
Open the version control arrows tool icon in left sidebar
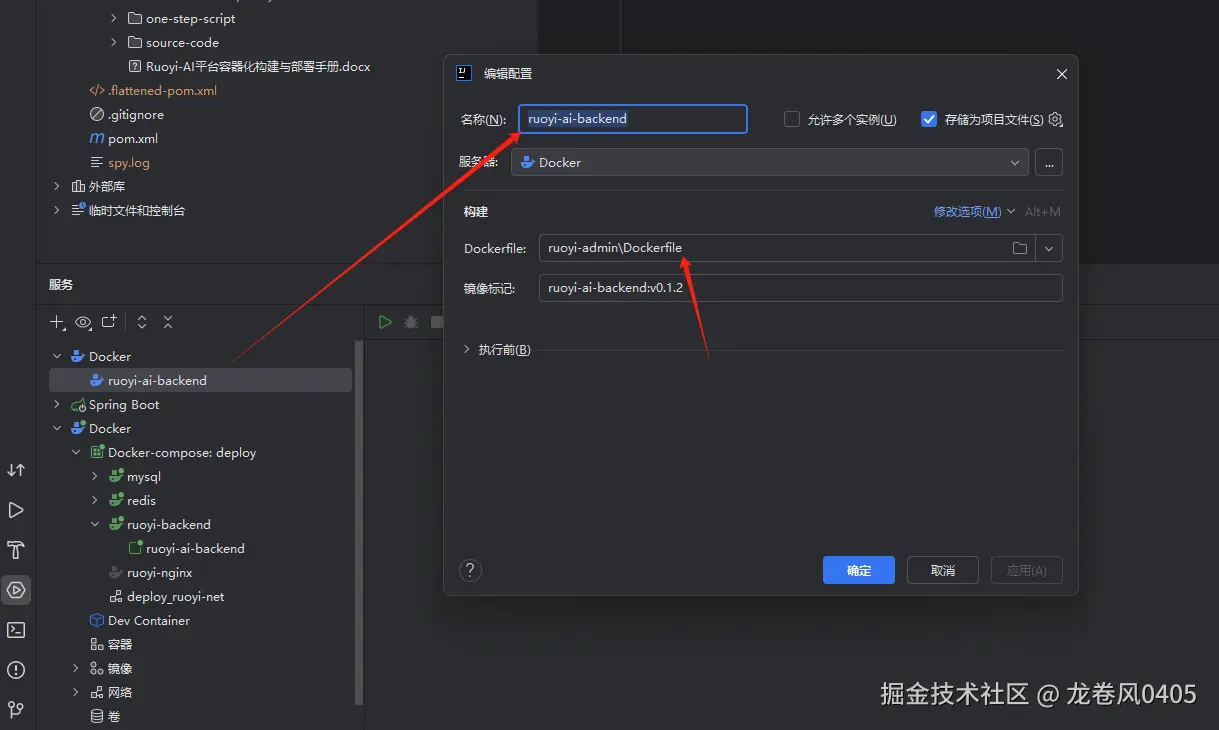(16, 470)
